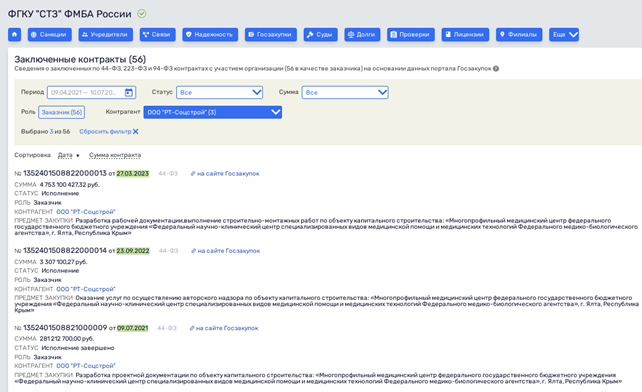Viewport: 642px width, 392px height.
Task: Click the highlighted date 09.07.2021
Action: coord(133,328)
